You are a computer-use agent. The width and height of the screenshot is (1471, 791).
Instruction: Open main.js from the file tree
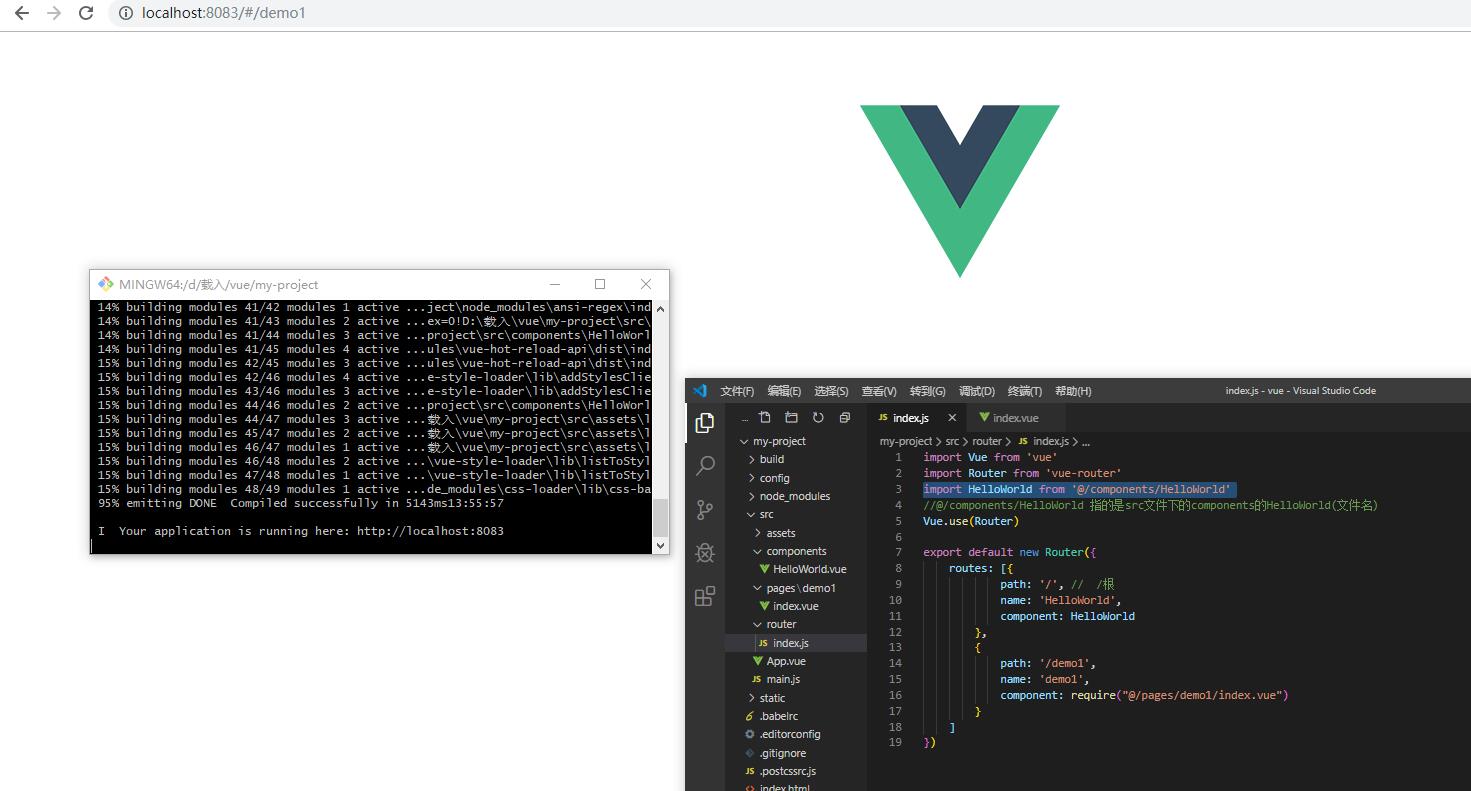coord(775,680)
